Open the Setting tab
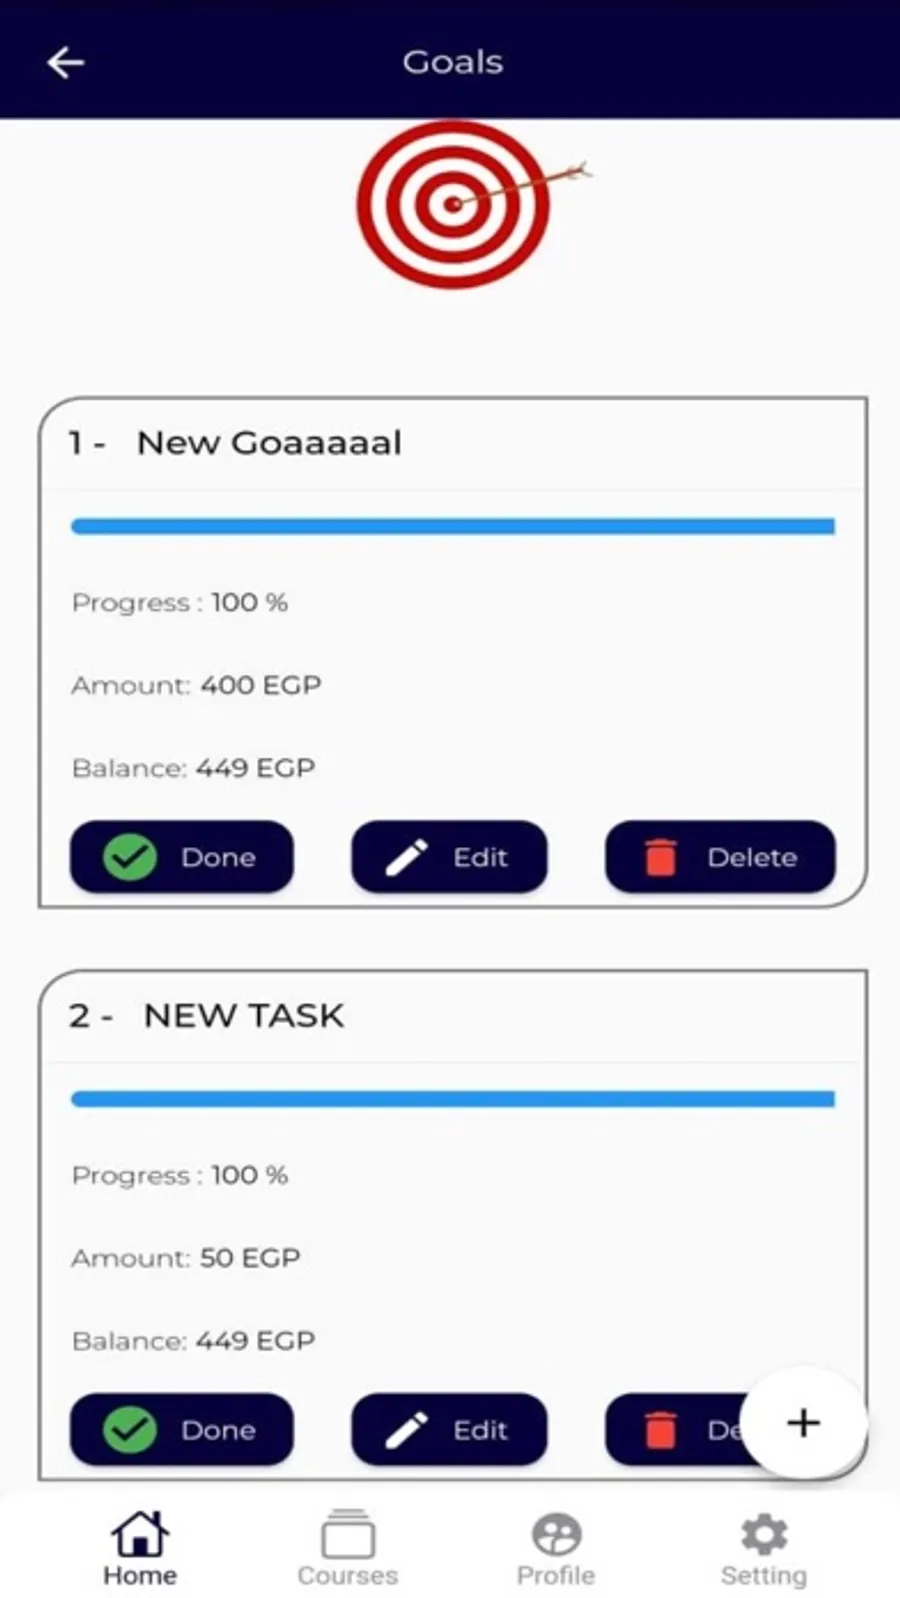 pos(763,1549)
